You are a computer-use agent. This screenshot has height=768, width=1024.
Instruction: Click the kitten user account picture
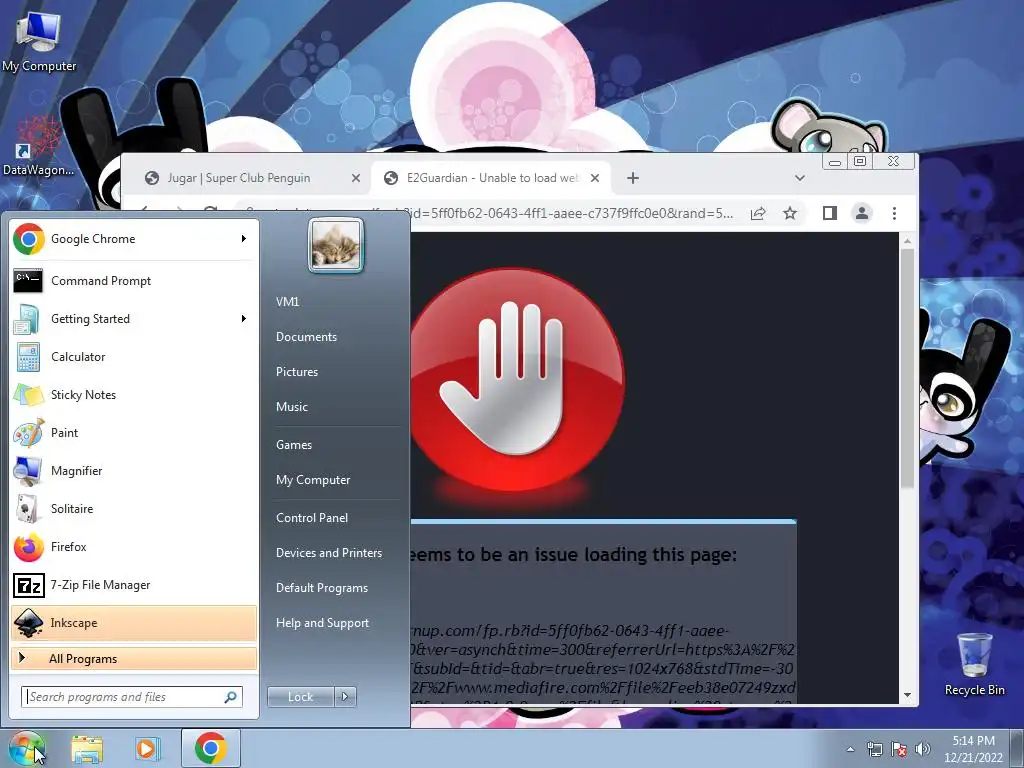(x=336, y=245)
